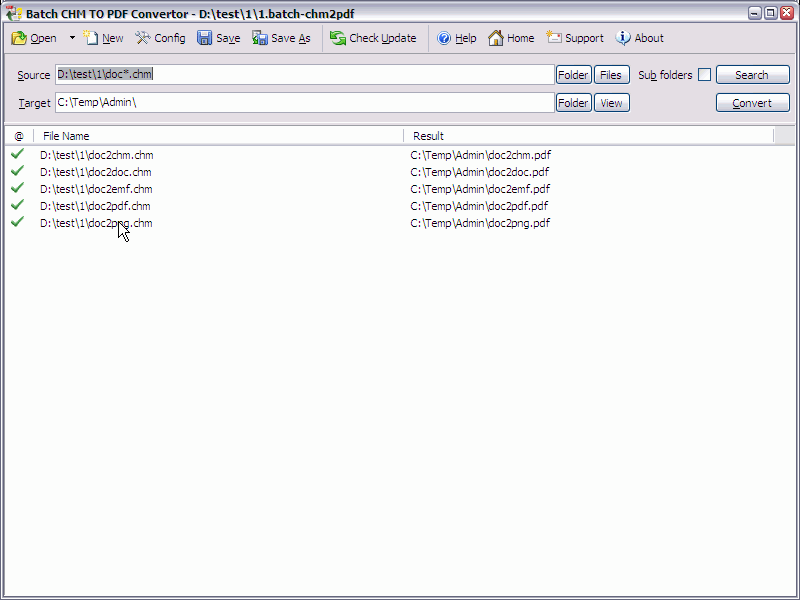The height and width of the screenshot is (600, 800).
Task: Click green checkmark for doc2doc.chm
Action: (17, 170)
